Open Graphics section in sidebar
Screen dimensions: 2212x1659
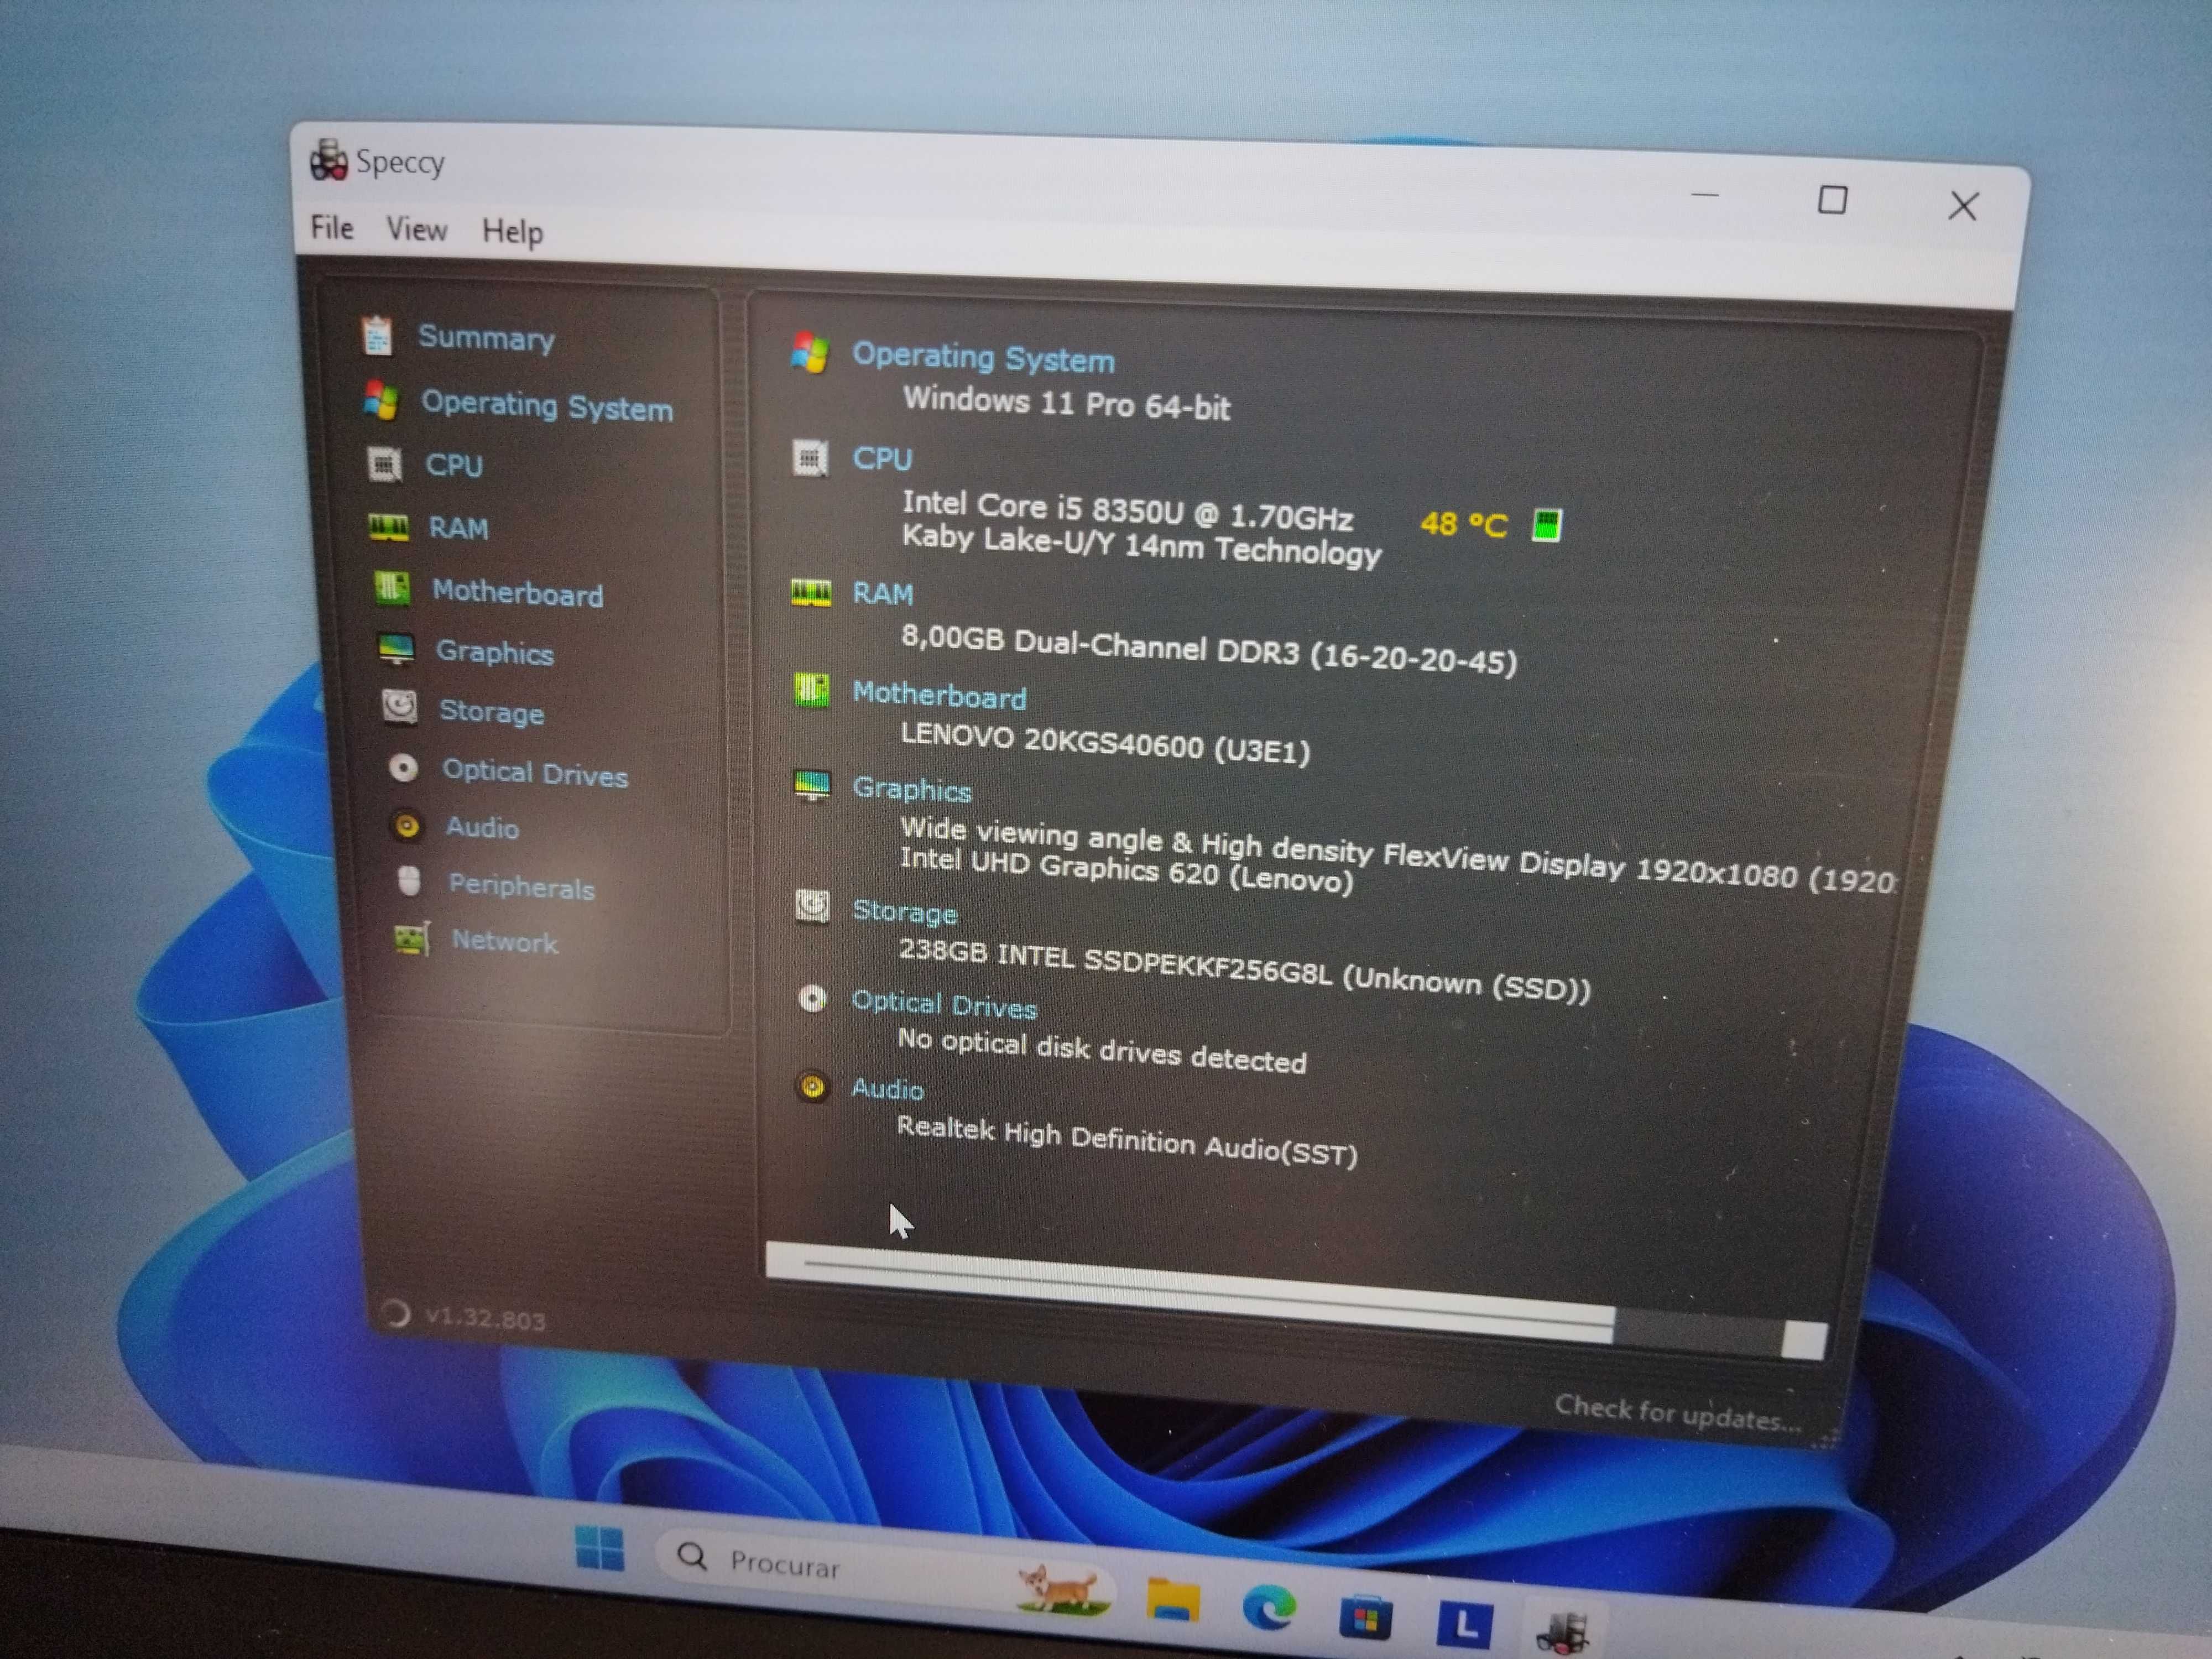click(494, 652)
